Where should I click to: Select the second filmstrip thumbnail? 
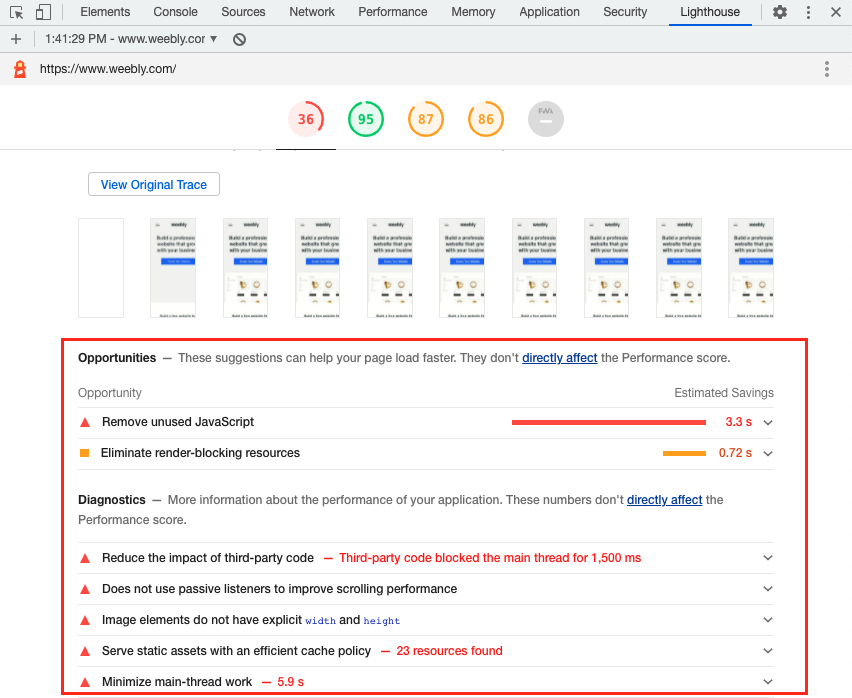(x=173, y=268)
